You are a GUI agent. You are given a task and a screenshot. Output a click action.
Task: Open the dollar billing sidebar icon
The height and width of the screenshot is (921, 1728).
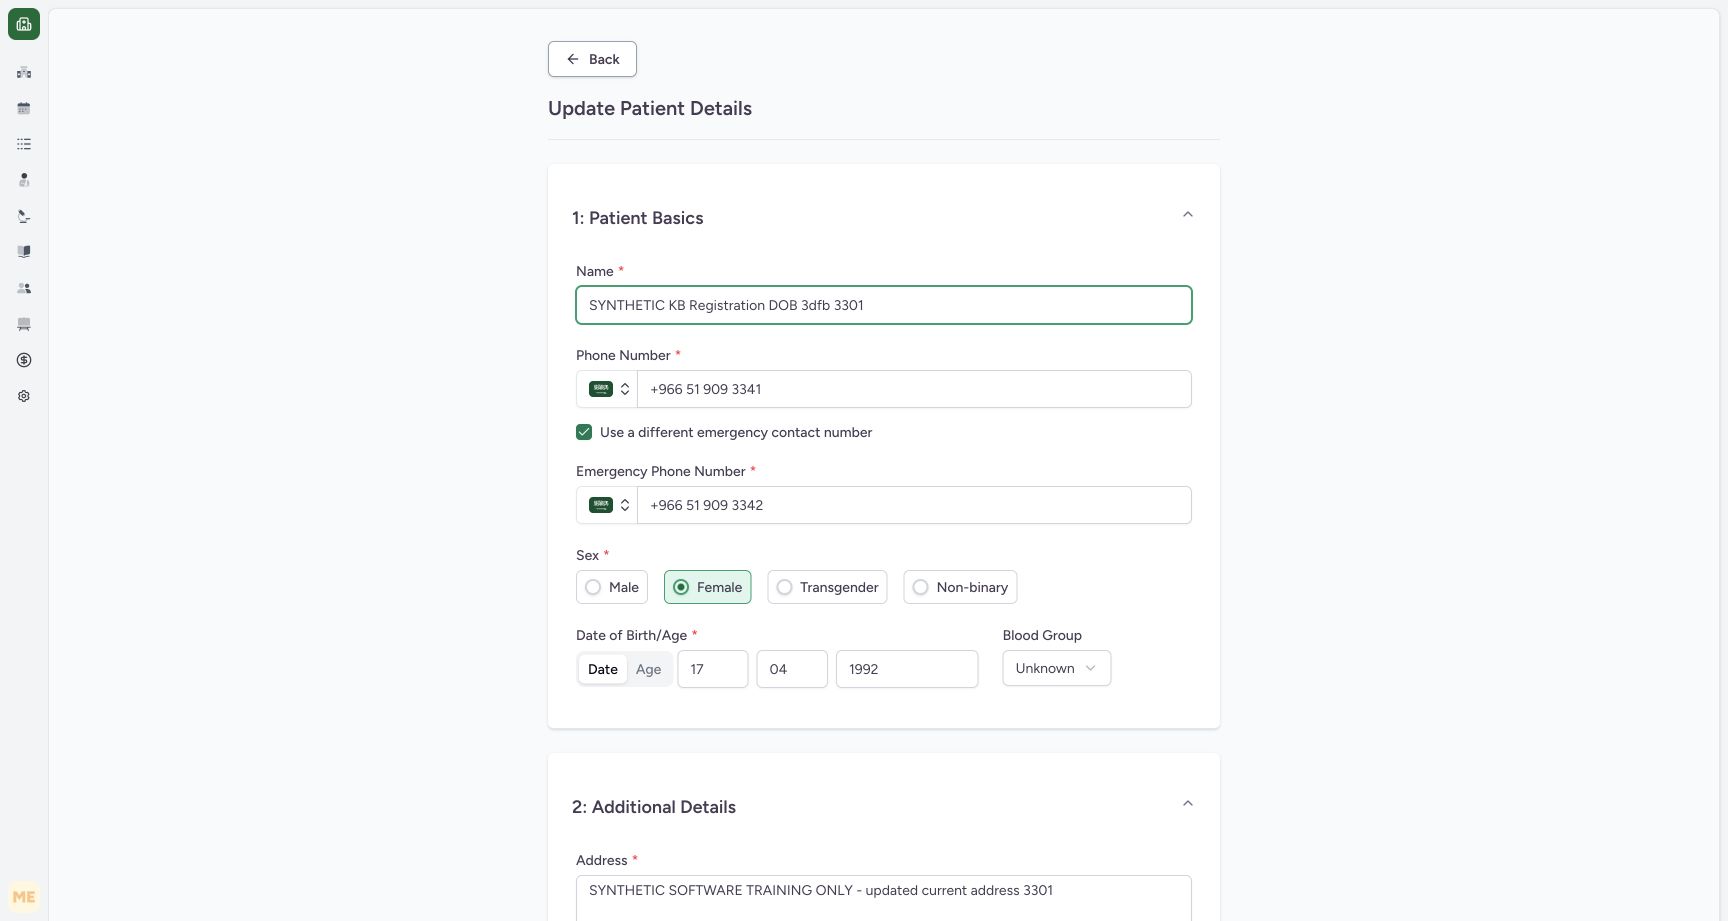(24, 360)
